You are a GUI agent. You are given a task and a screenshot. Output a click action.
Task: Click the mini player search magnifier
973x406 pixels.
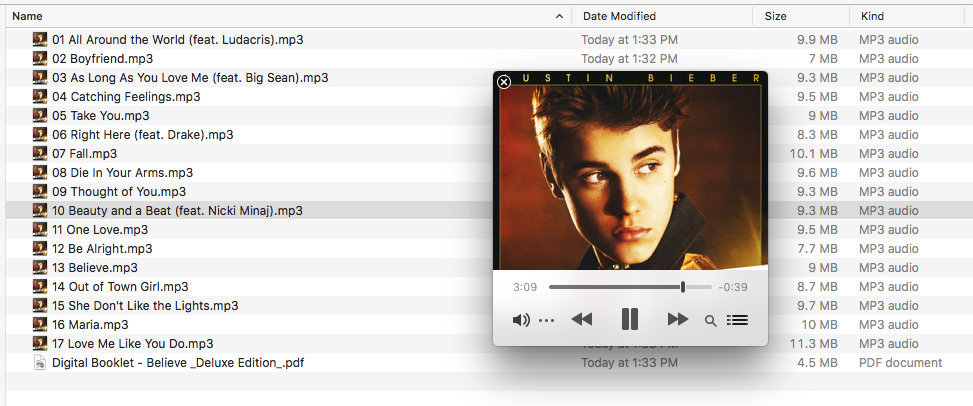click(711, 320)
